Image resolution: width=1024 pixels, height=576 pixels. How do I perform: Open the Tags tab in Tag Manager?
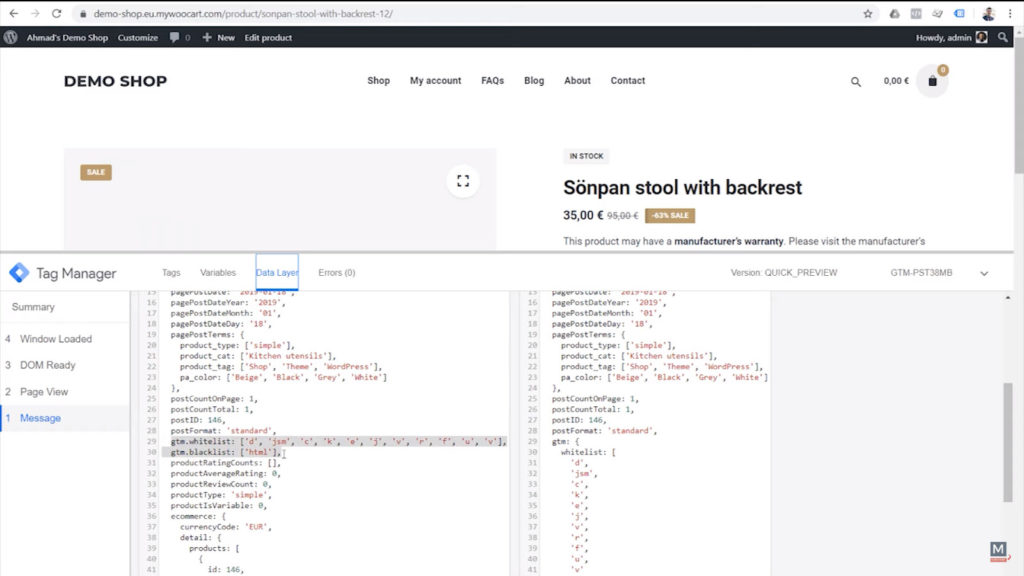pyautogui.click(x=171, y=272)
